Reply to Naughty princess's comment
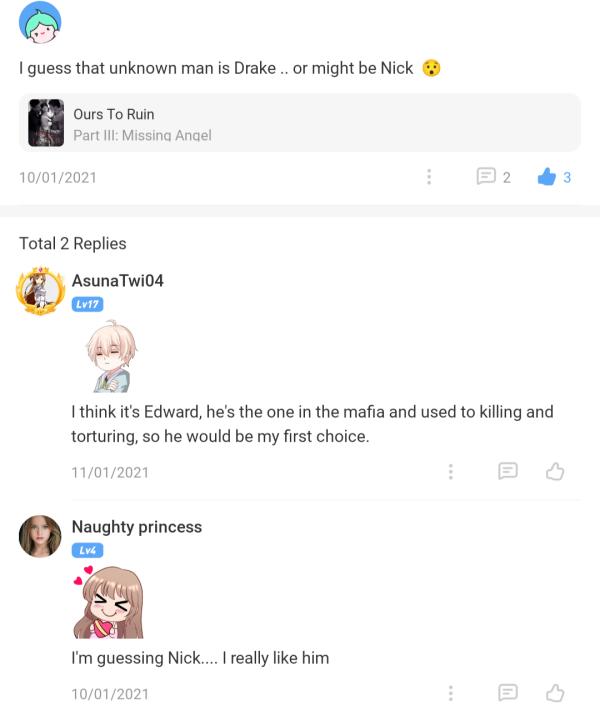 508,693
